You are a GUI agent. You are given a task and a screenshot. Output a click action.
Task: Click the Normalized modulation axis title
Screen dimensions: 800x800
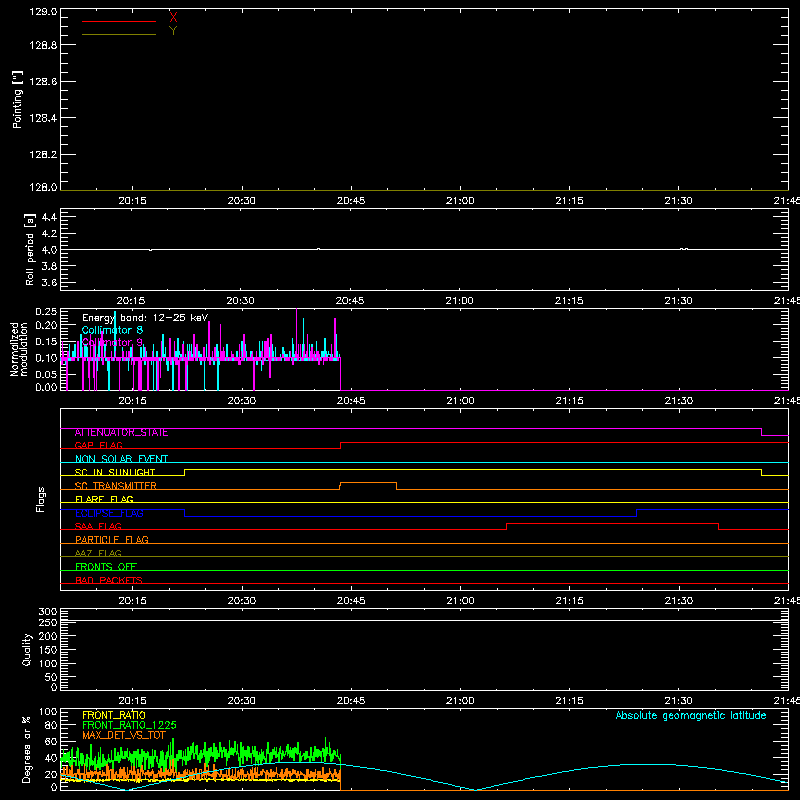pyautogui.click(x=18, y=349)
